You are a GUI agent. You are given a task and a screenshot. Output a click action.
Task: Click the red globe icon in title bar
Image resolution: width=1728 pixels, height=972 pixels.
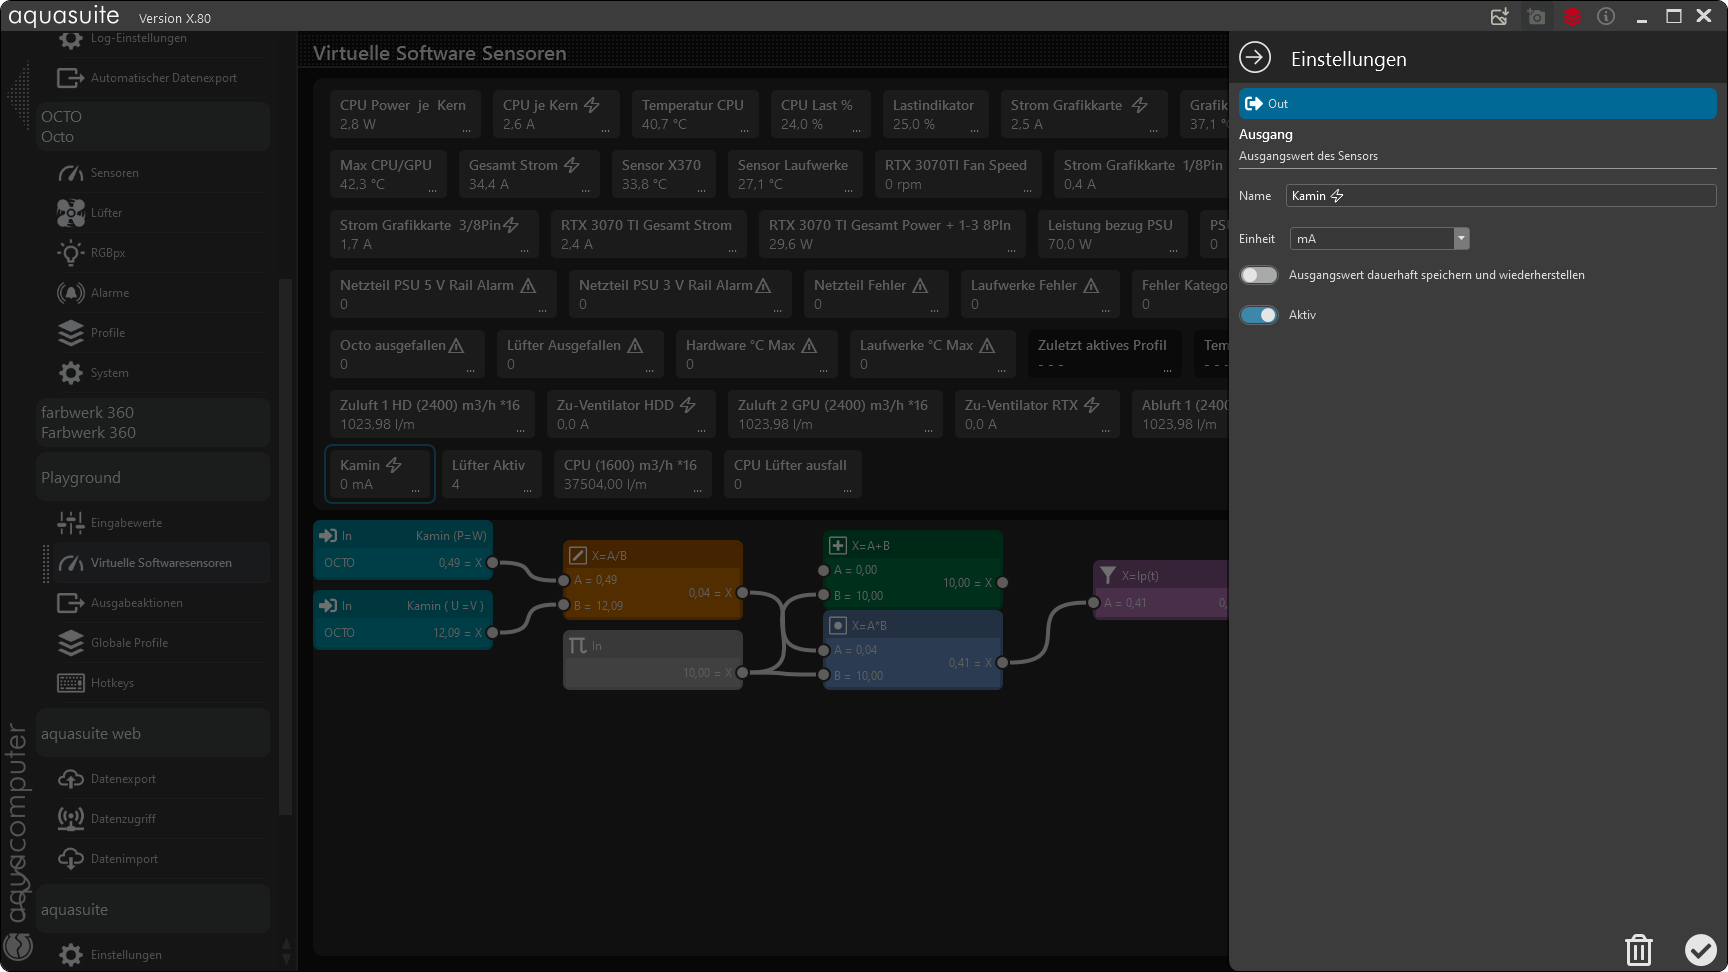click(x=1572, y=17)
